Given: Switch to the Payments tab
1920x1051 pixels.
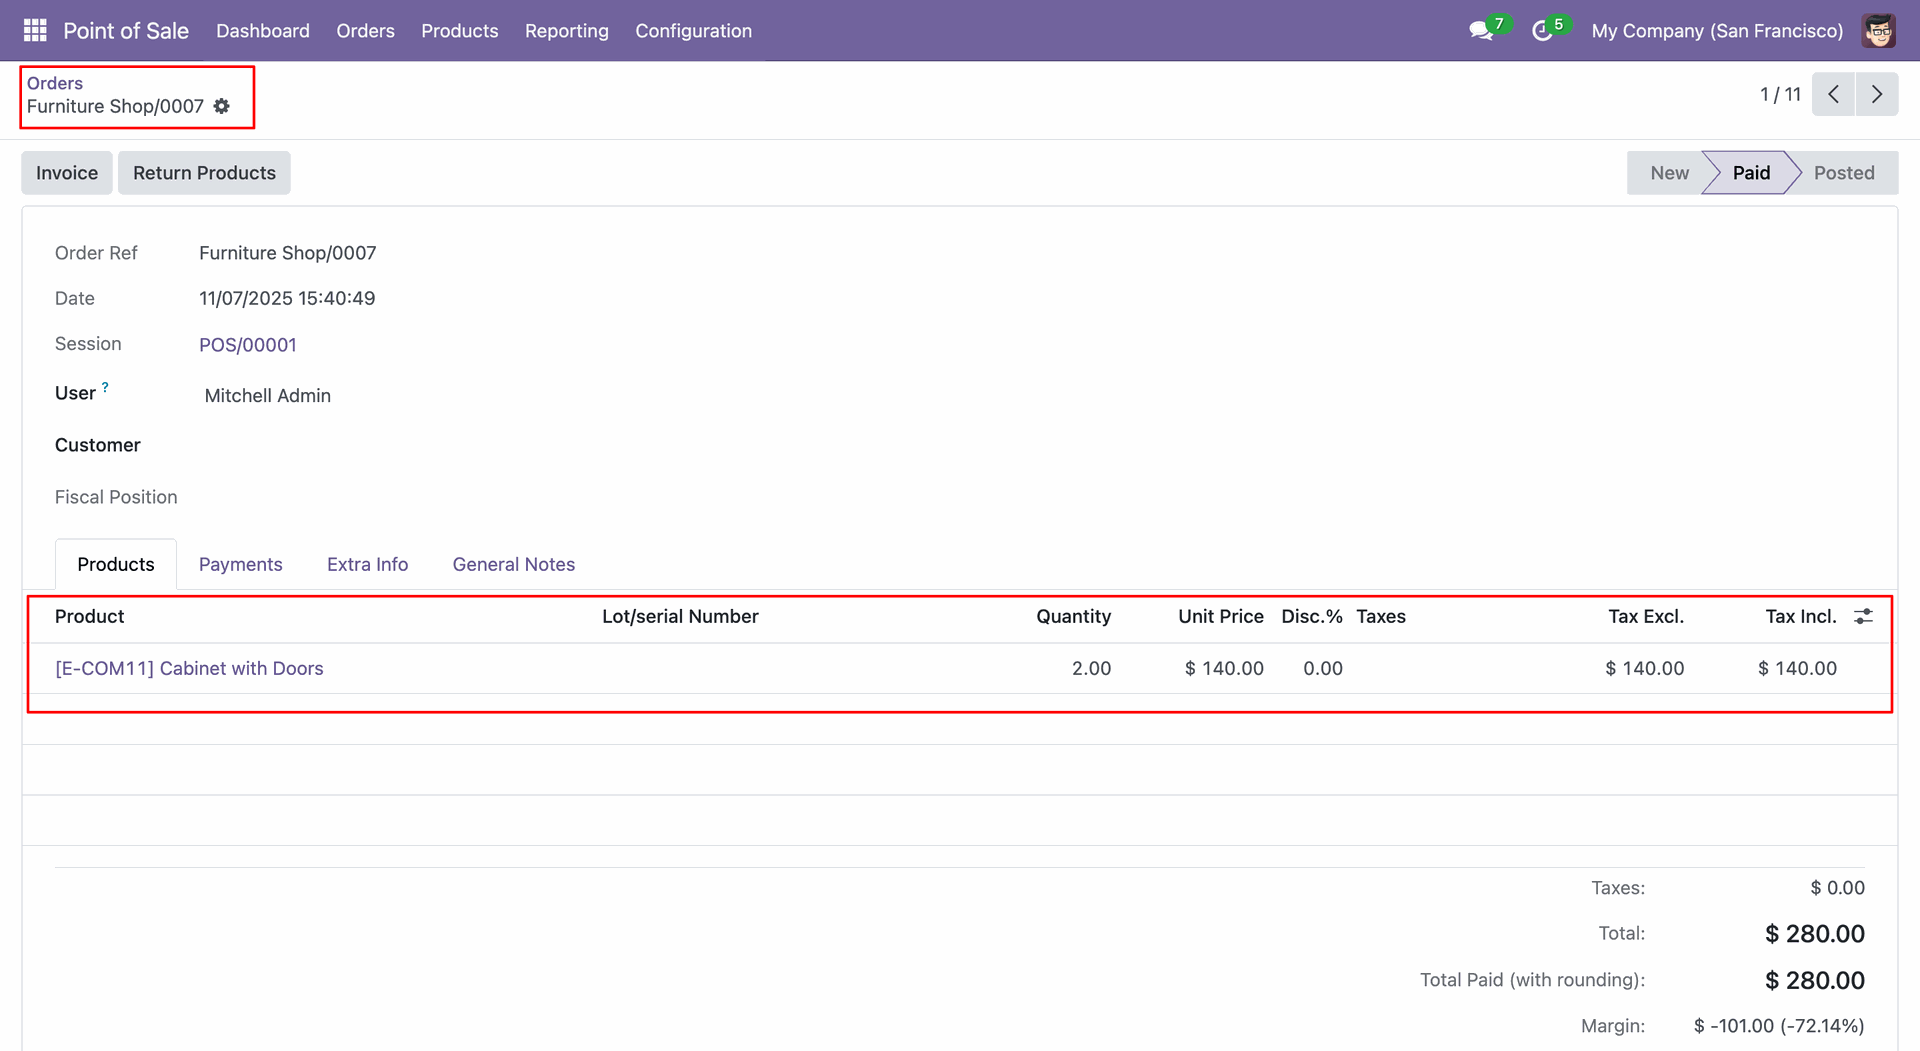Looking at the screenshot, I should click(240, 564).
